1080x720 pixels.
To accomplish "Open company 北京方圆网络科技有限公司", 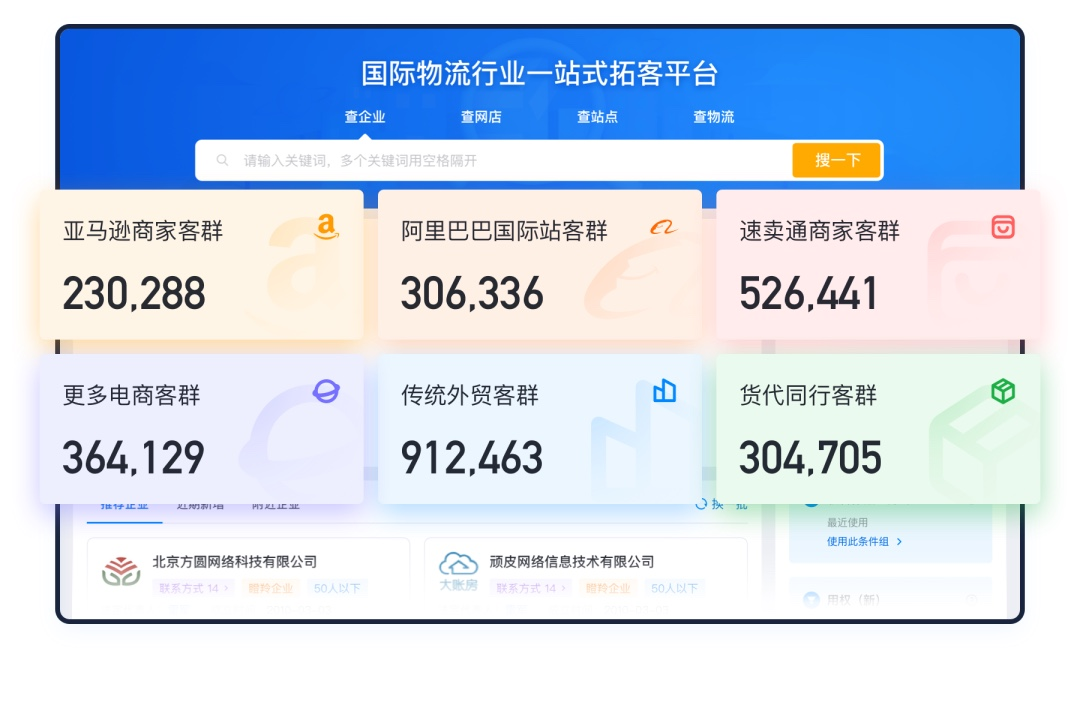I will tap(235, 562).
